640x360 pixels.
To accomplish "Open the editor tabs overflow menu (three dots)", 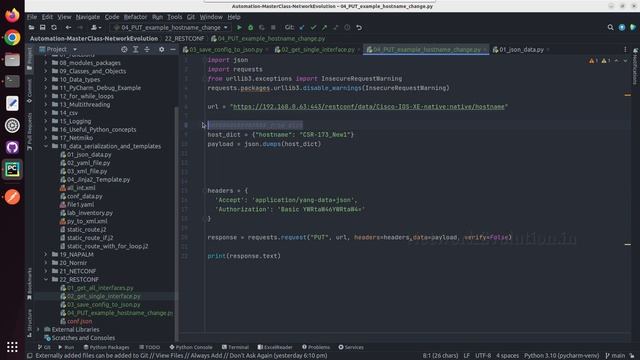I will point(625,49).
